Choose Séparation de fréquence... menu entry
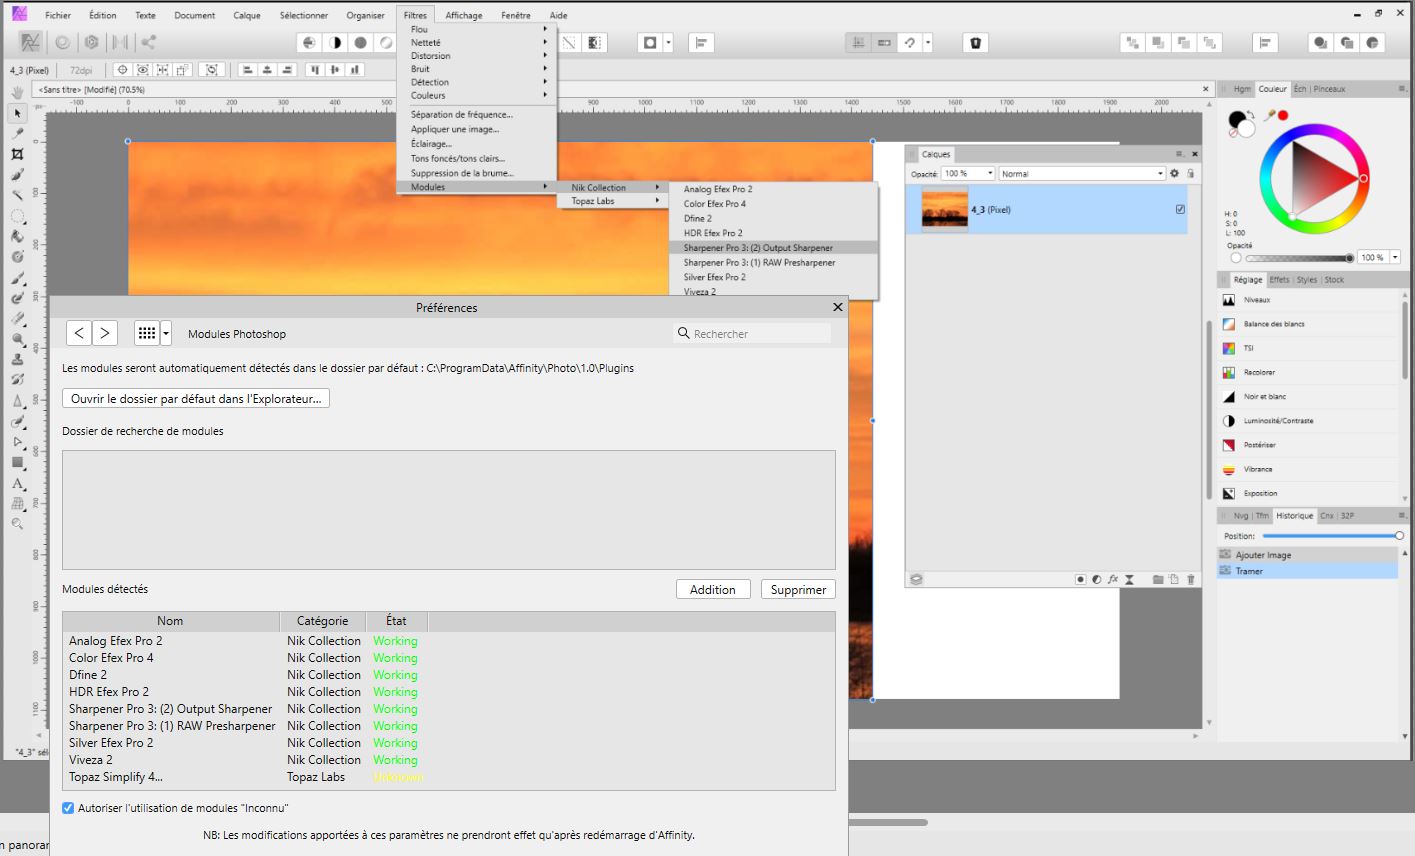 click(462, 114)
